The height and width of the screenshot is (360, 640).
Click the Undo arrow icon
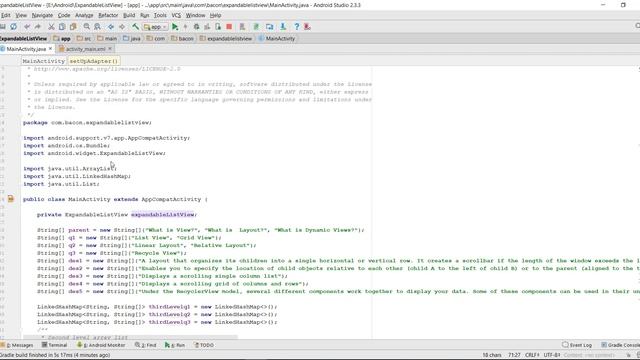[27, 27]
